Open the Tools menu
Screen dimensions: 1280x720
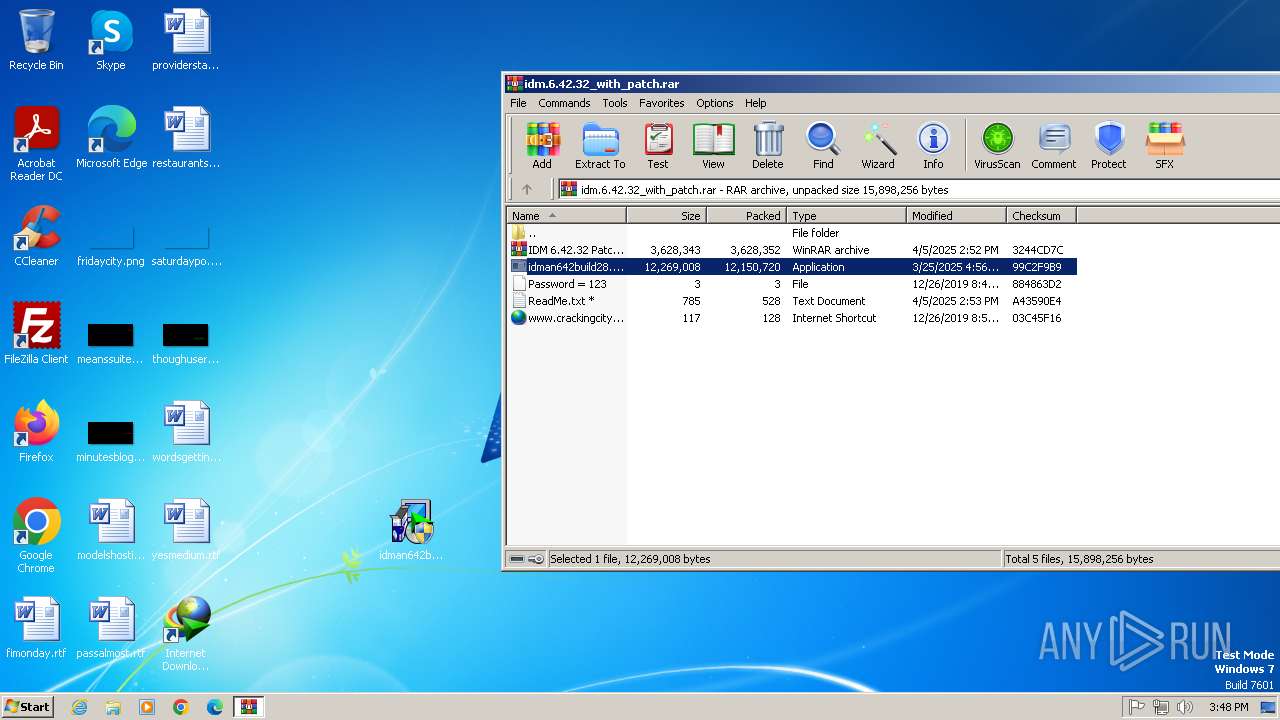tap(615, 103)
